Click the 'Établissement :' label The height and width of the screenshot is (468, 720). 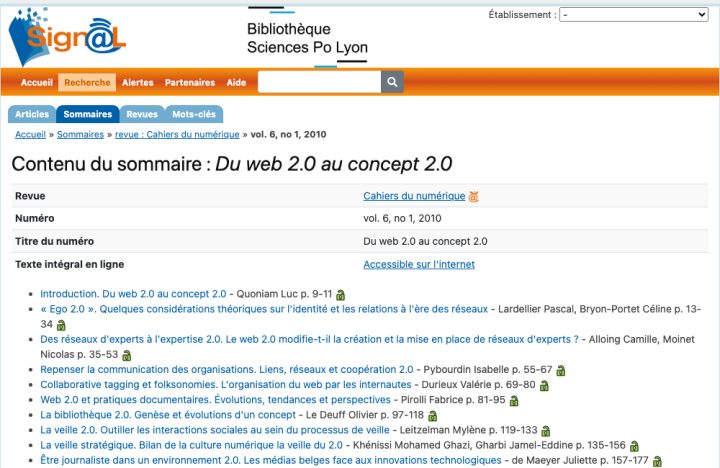[x=523, y=15]
